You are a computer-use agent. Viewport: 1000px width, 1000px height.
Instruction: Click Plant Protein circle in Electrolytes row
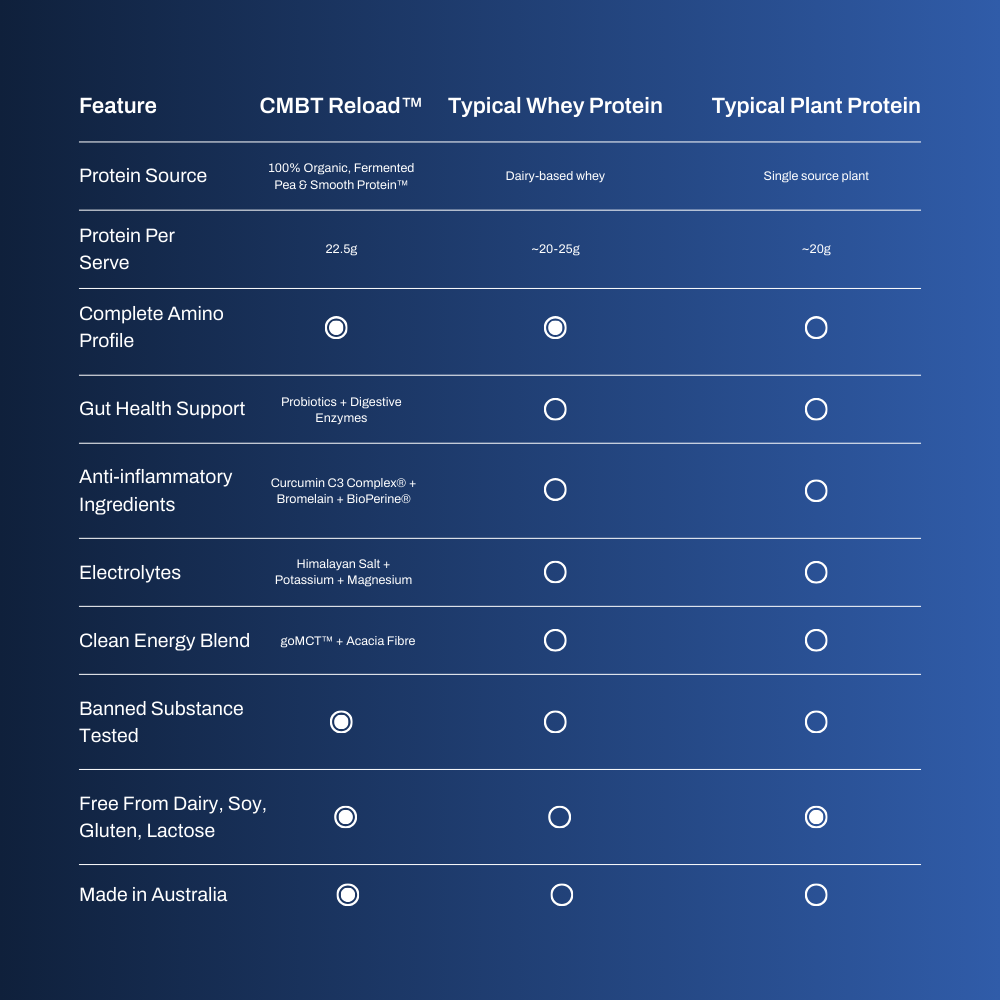[x=816, y=572]
